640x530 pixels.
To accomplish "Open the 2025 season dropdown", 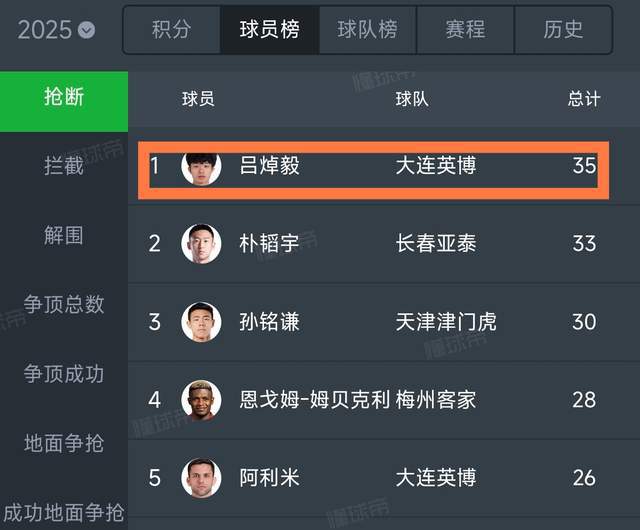I will (x=57, y=29).
